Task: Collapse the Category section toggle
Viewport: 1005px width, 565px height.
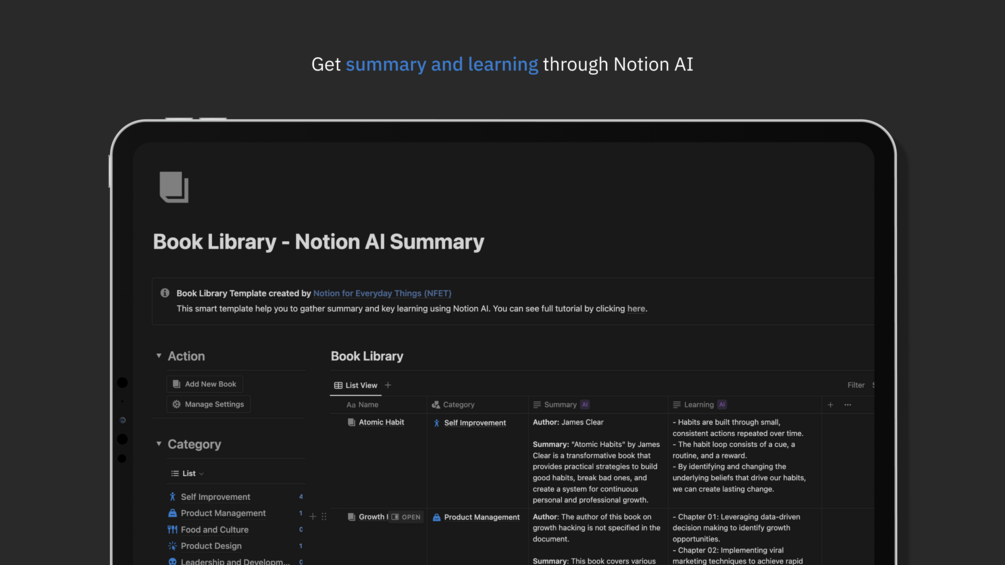Action: point(159,443)
